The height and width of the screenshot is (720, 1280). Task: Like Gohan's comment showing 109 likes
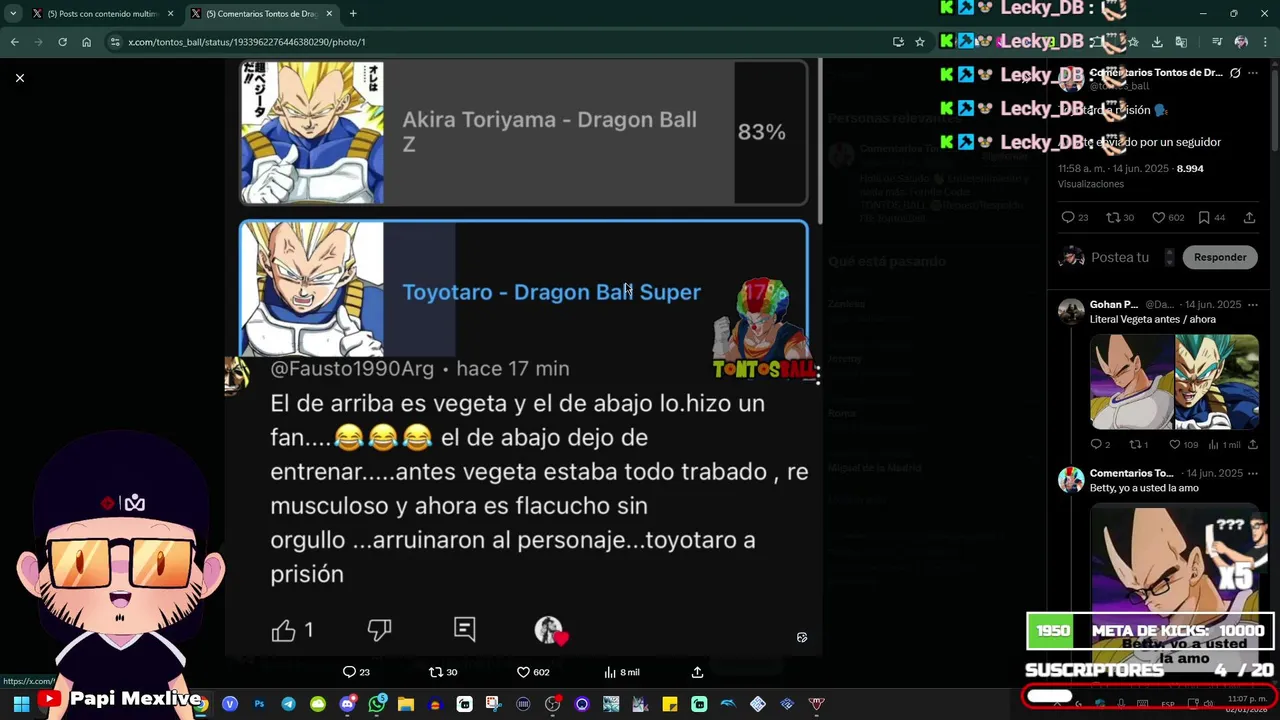pos(1183,444)
